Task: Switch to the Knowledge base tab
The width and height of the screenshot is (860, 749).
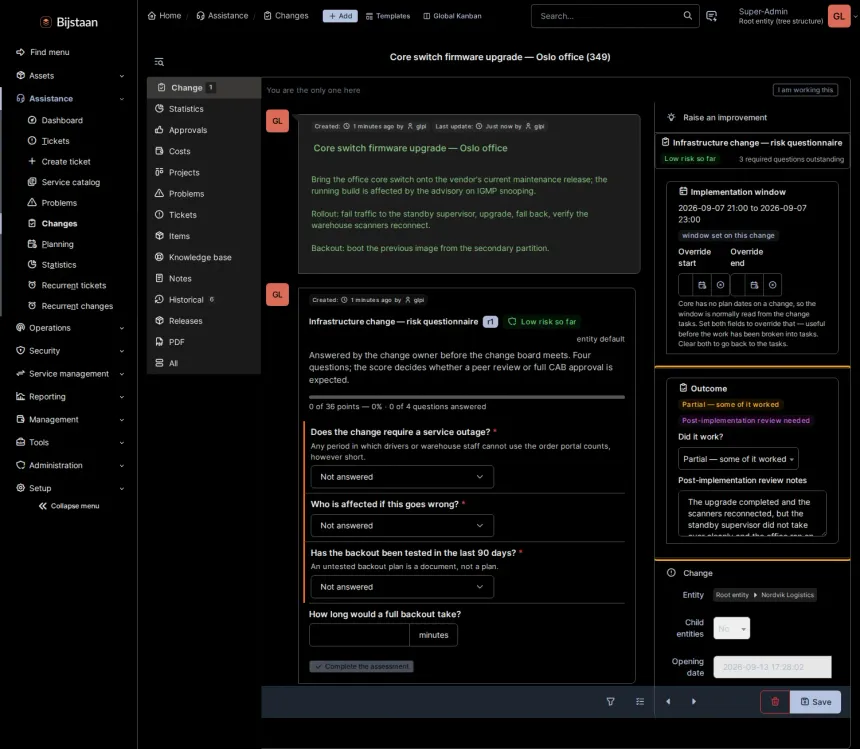Action: click(204, 257)
